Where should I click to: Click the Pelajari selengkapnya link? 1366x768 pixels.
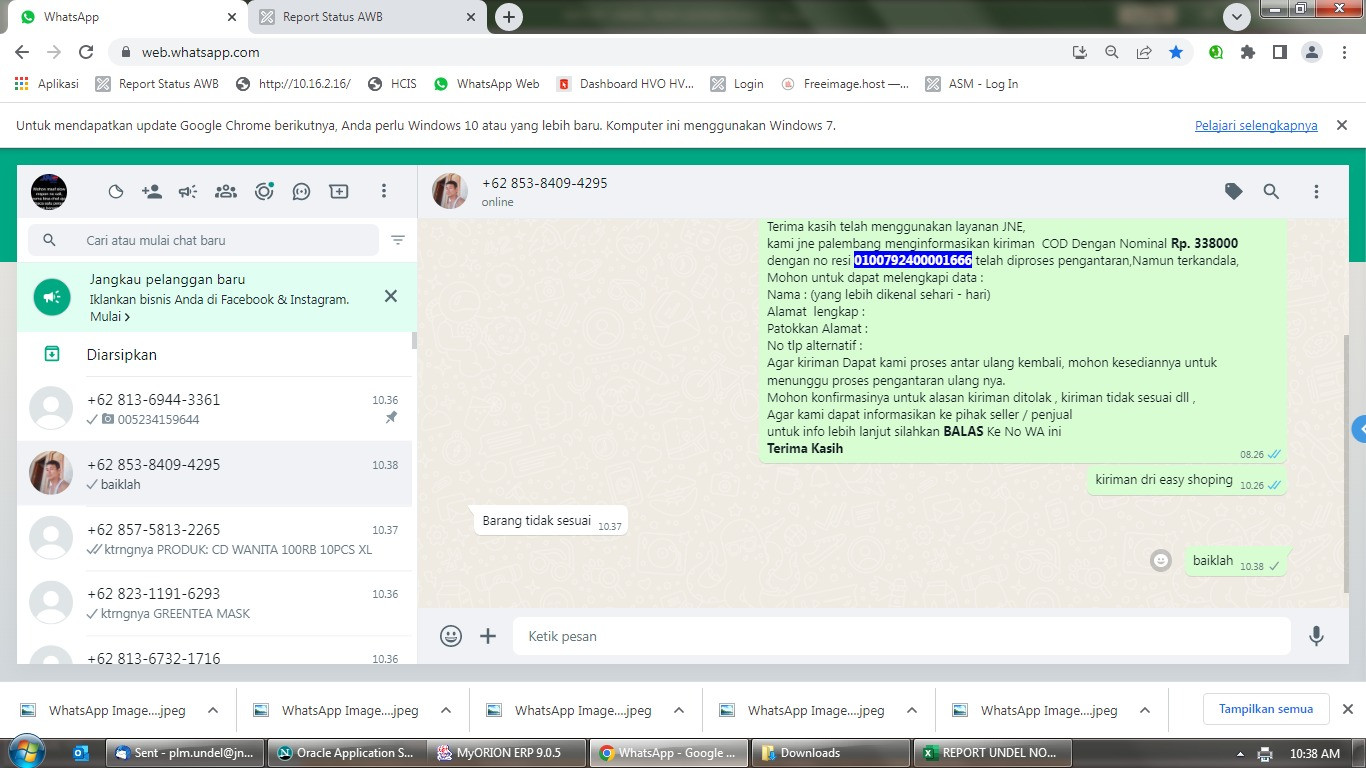click(x=1256, y=125)
